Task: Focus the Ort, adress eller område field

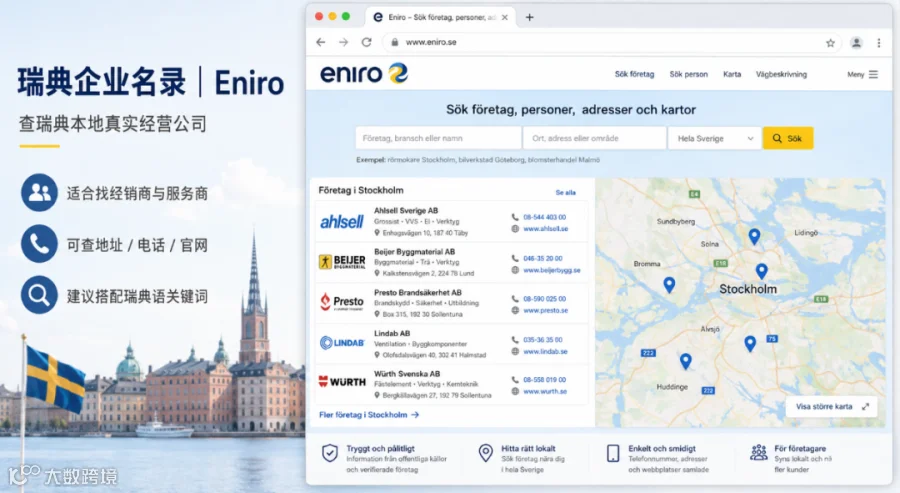Action: pos(594,138)
